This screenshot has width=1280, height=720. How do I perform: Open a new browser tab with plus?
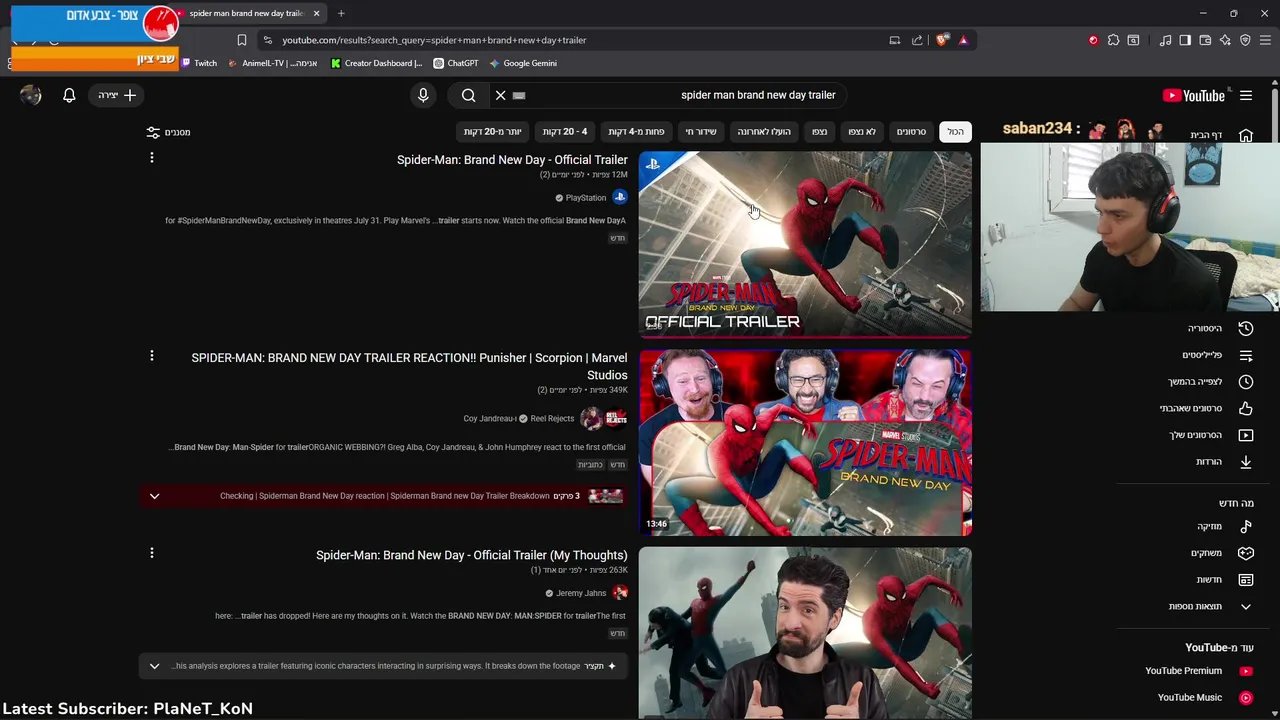(x=341, y=13)
